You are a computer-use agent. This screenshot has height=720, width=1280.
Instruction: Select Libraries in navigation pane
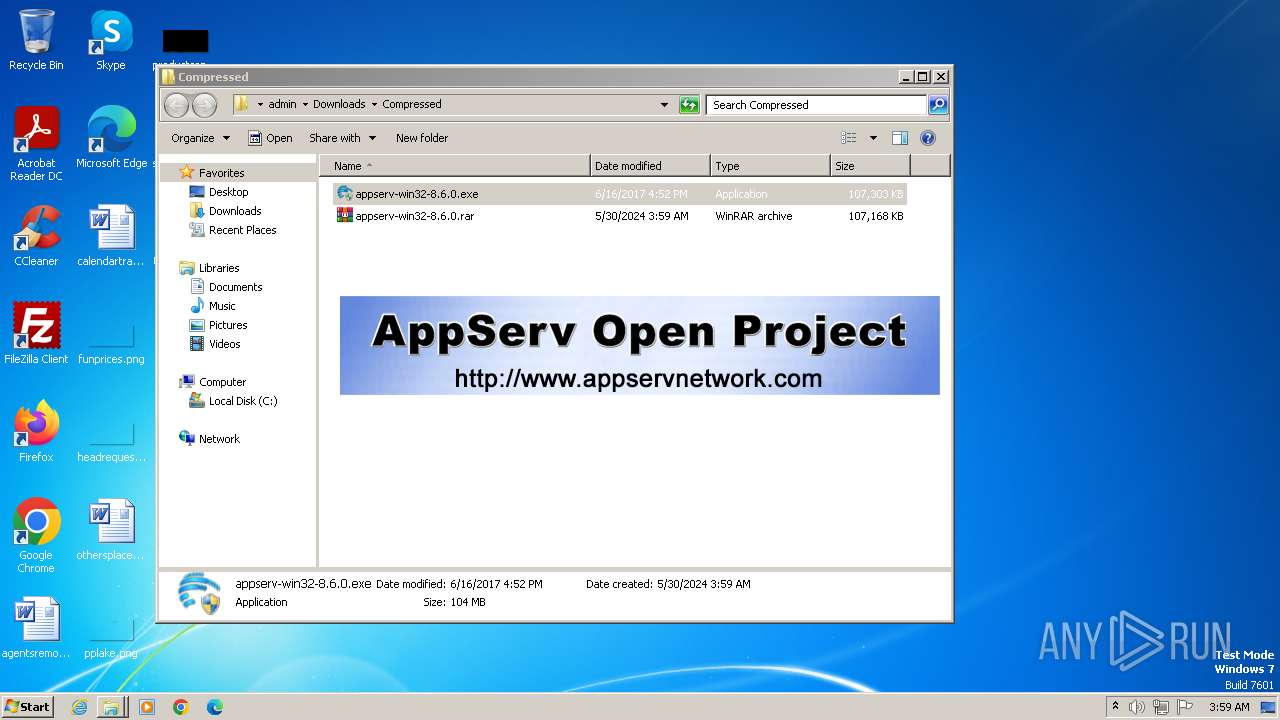coord(219,268)
